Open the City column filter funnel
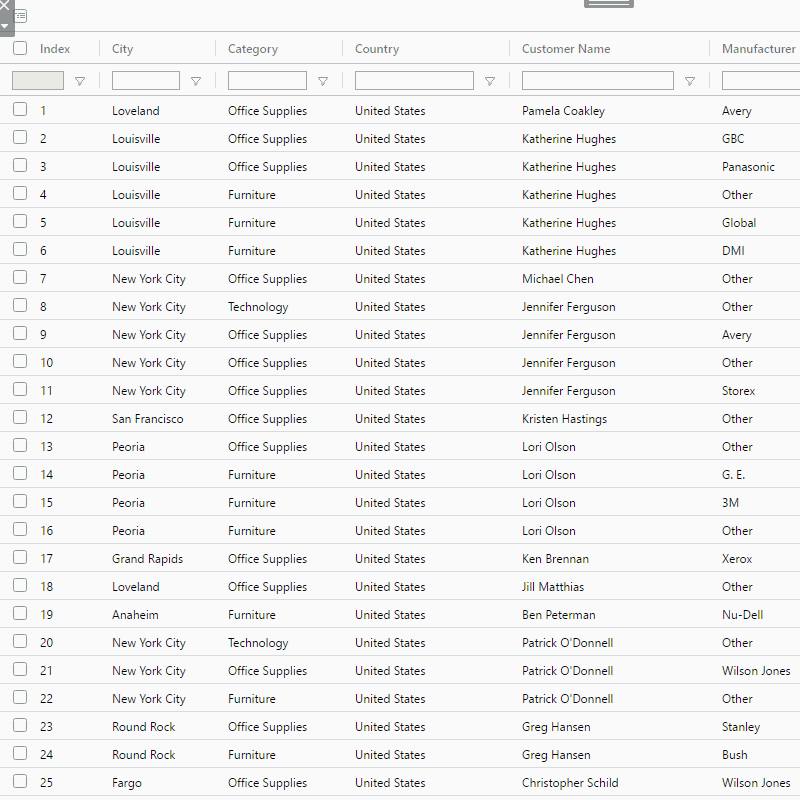 (196, 82)
